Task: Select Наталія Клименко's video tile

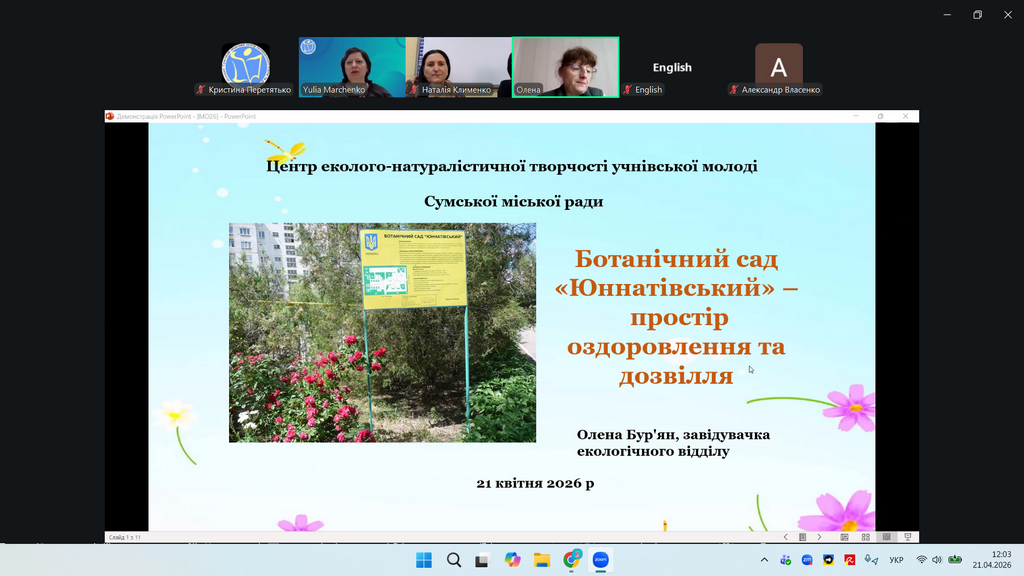Action: tap(458, 66)
